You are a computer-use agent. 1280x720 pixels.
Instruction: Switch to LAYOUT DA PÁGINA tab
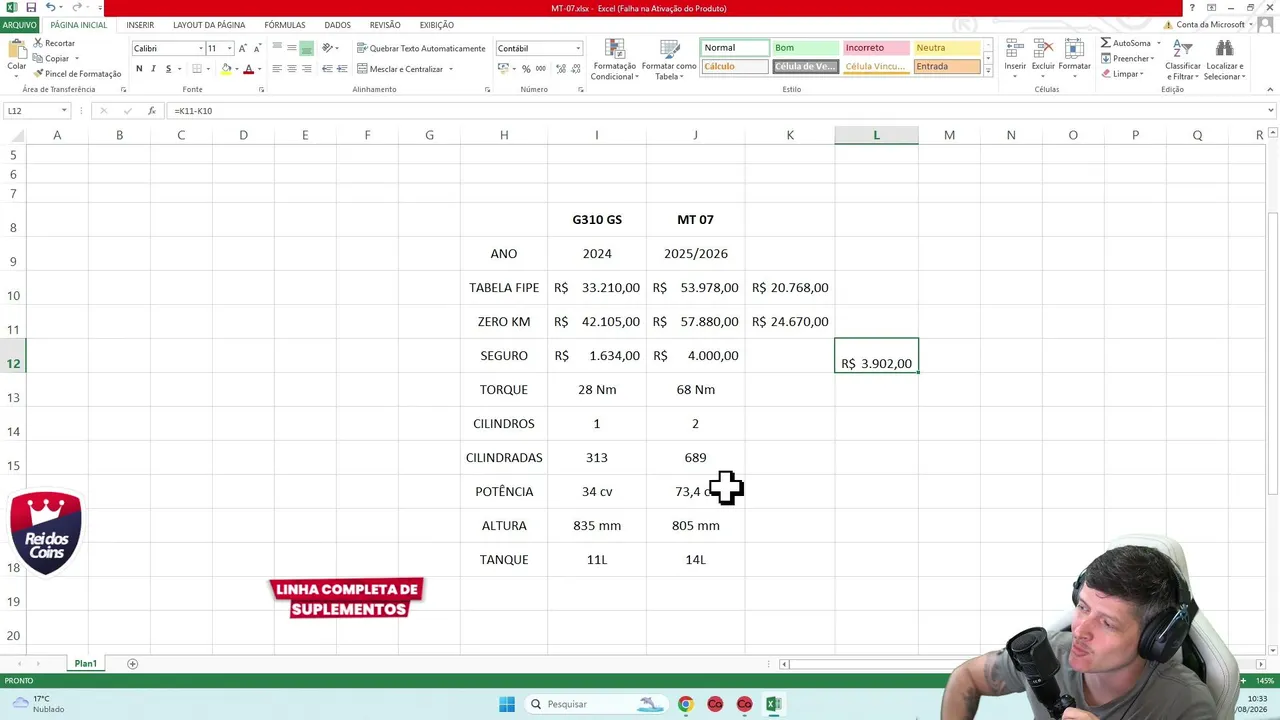(x=209, y=25)
